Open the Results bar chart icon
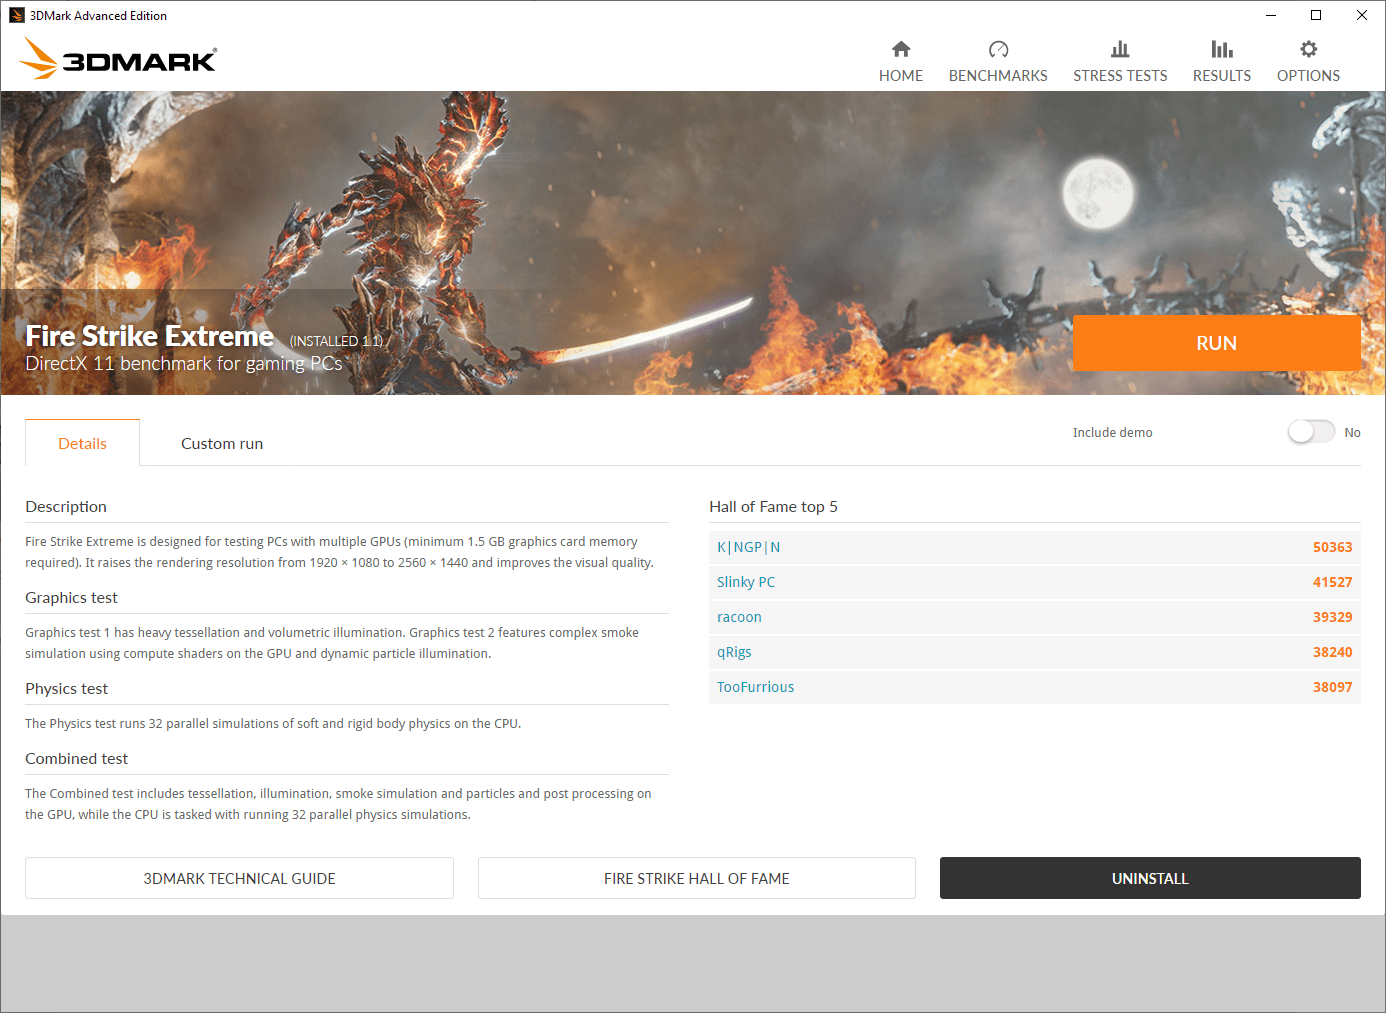 click(x=1222, y=49)
